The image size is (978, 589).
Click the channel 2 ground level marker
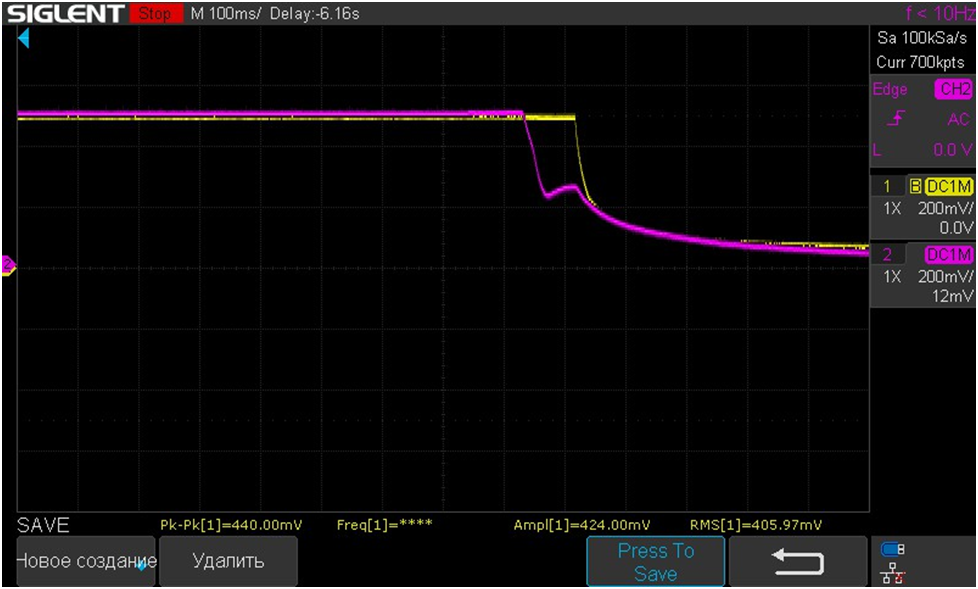8,265
